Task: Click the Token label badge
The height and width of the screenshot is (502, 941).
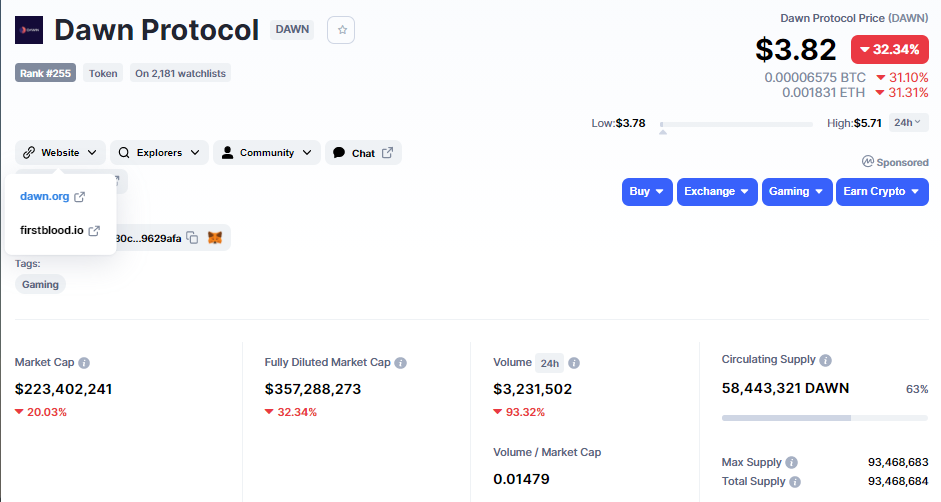Action: coord(103,73)
